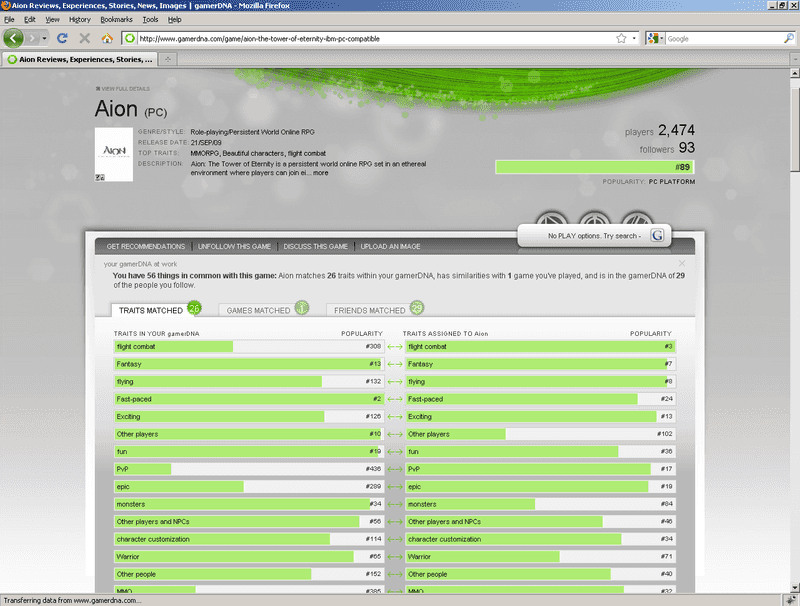
Task: Open the History menu
Action: pos(80,19)
